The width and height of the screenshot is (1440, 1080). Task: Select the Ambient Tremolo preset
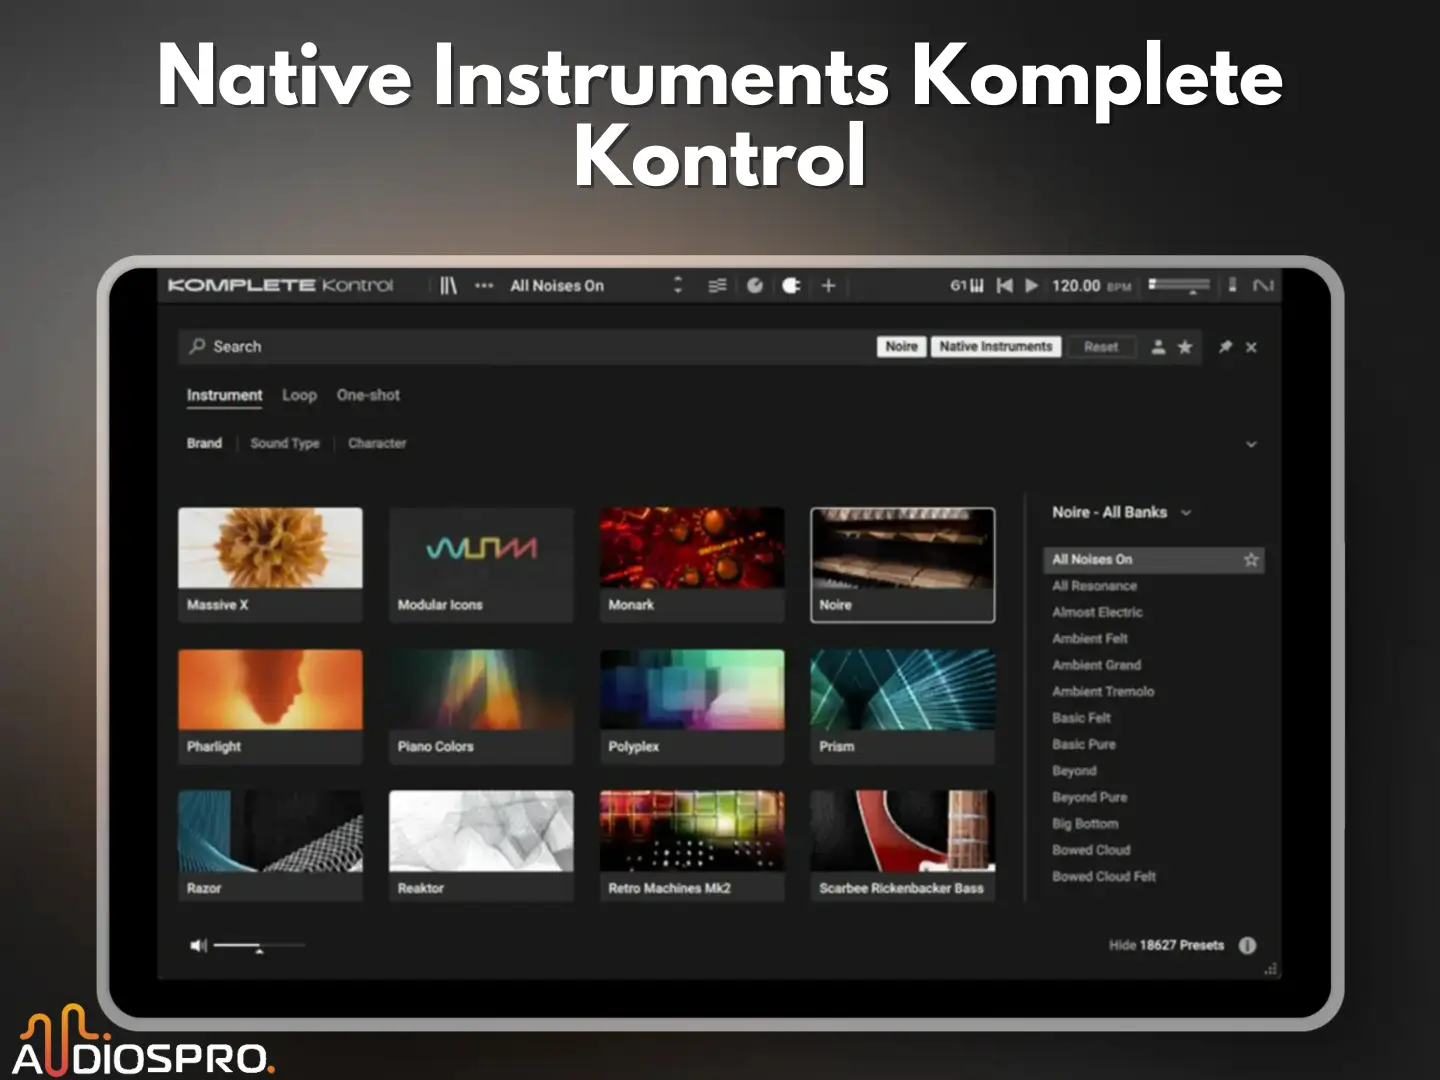click(1103, 691)
